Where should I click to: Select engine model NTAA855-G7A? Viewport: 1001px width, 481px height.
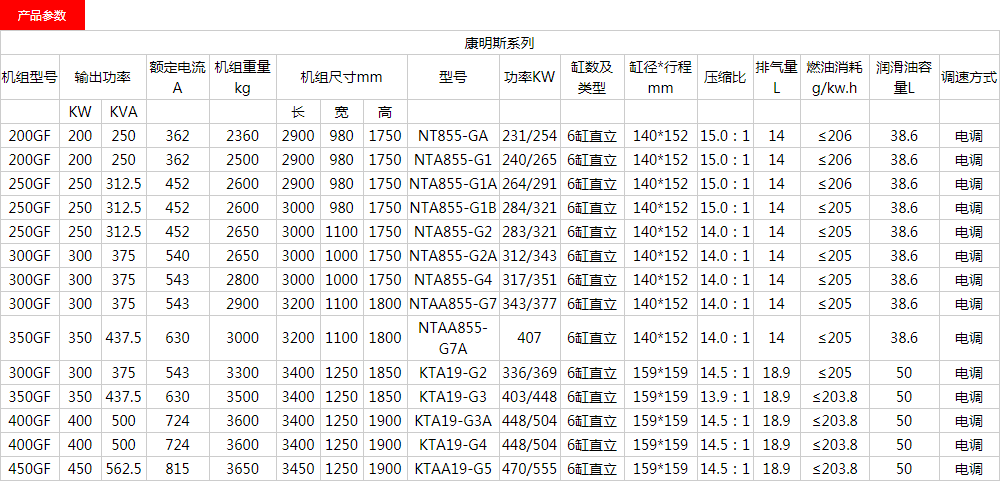point(453,337)
